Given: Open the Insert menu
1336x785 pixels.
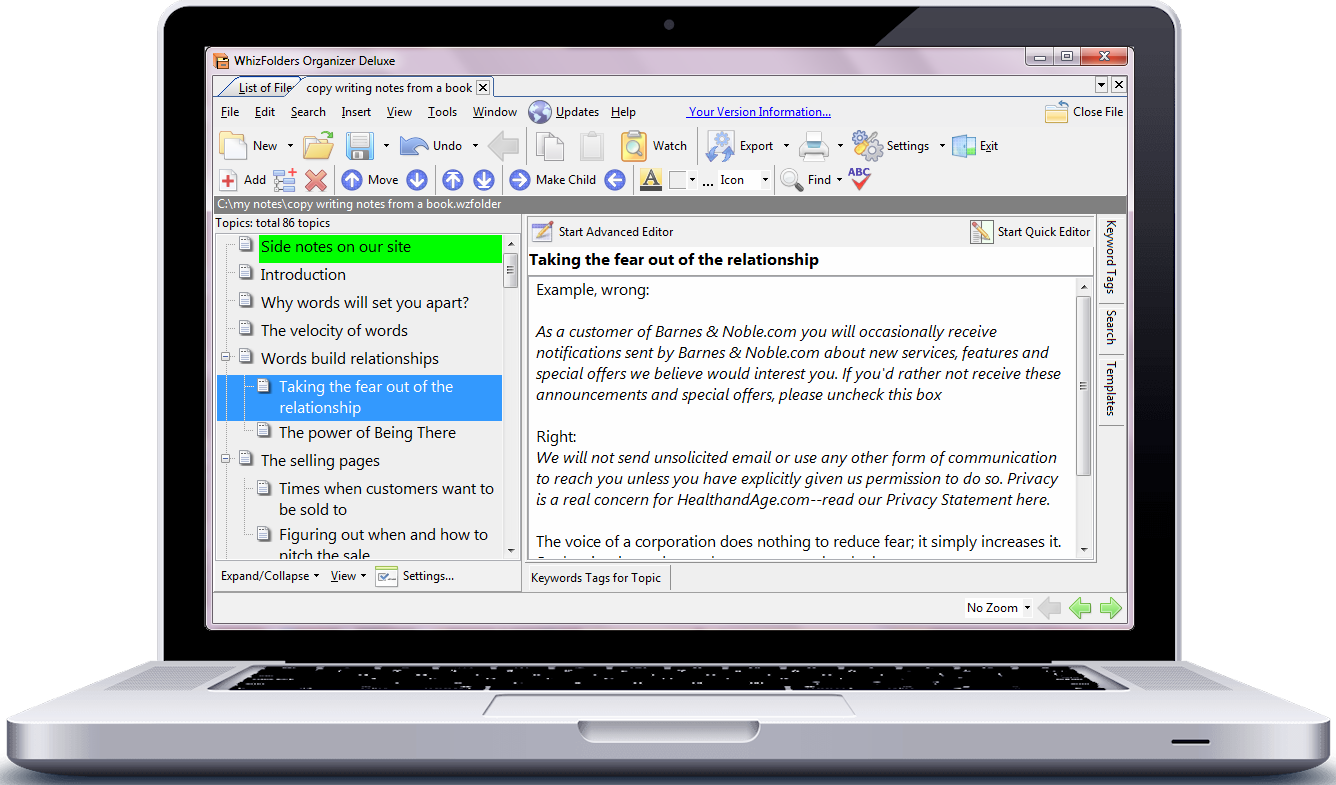Looking at the screenshot, I should click(356, 112).
